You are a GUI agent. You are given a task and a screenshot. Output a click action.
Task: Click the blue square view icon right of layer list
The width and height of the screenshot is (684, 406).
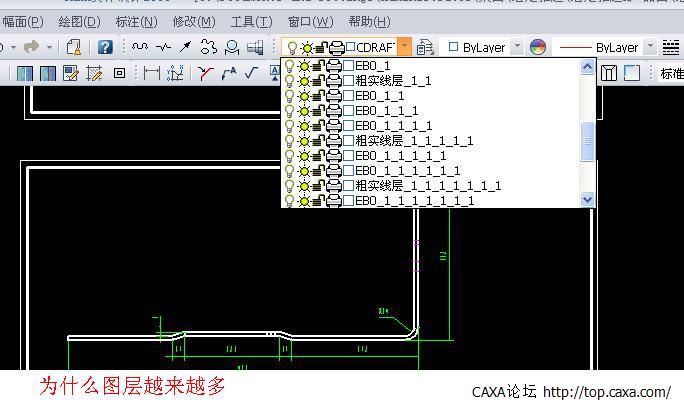point(632,73)
